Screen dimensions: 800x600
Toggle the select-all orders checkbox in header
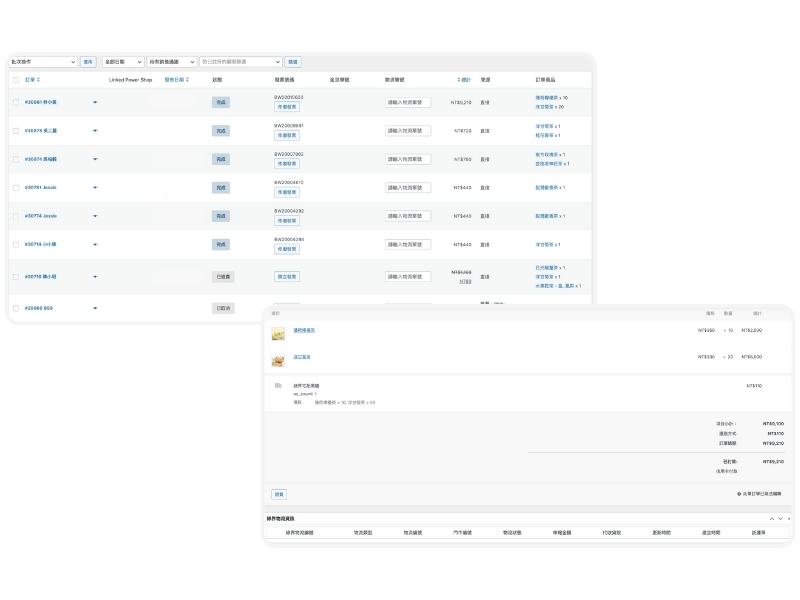click(x=16, y=79)
